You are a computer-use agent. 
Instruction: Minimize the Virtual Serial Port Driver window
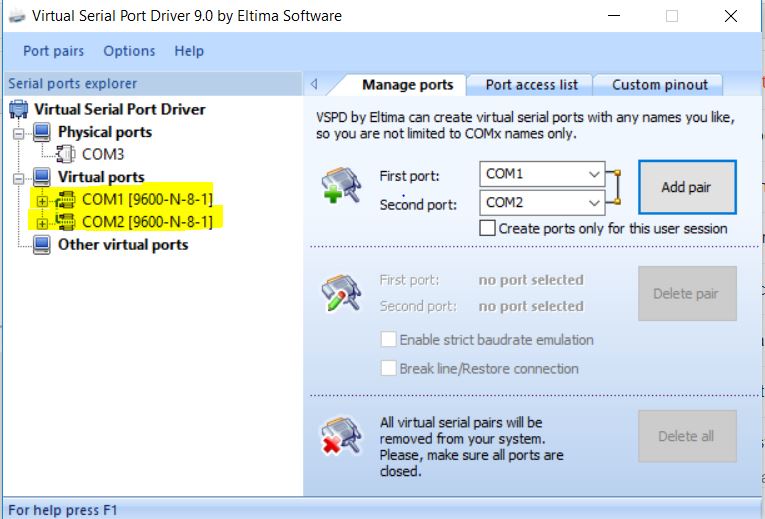(614, 16)
